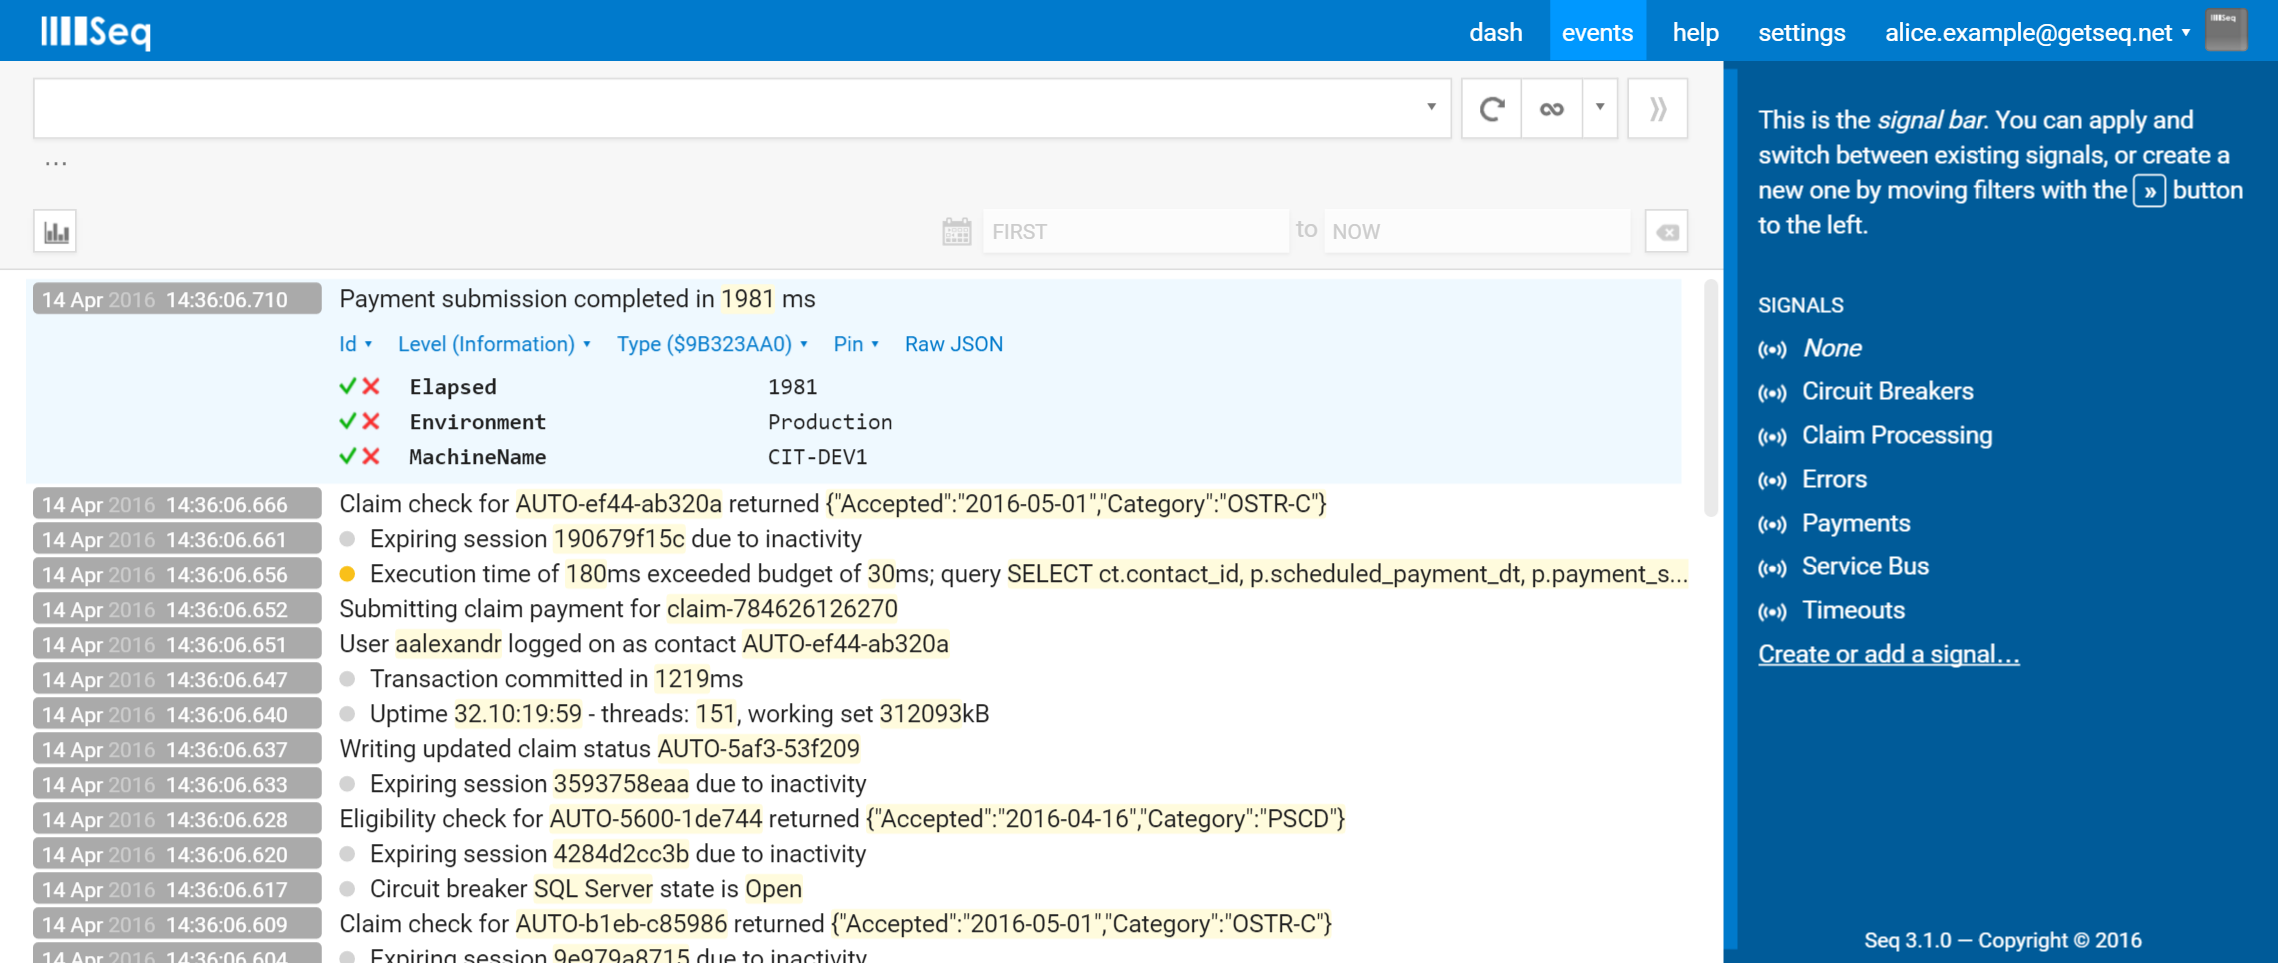The height and width of the screenshot is (963, 2278).
Task: Open the settings tab
Action: [x=1801, y=33]
